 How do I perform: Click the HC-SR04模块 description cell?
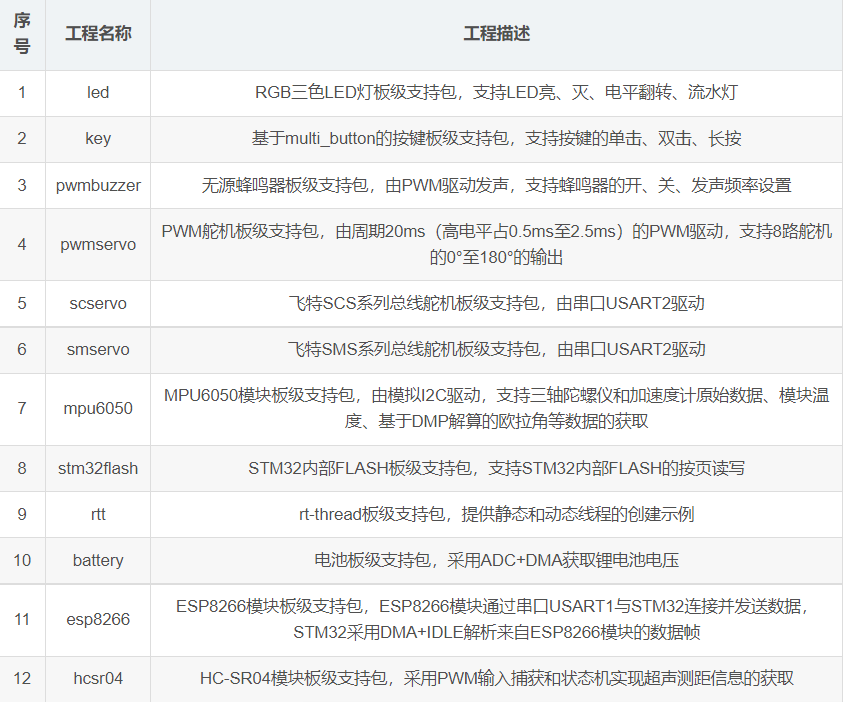pyautogui.click(x=497, y=679)
